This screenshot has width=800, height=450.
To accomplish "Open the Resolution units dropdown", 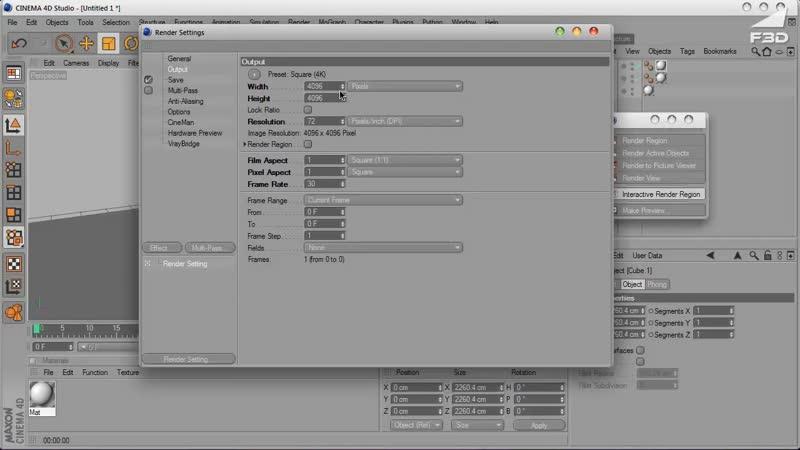I will click(x=405, y=121).
